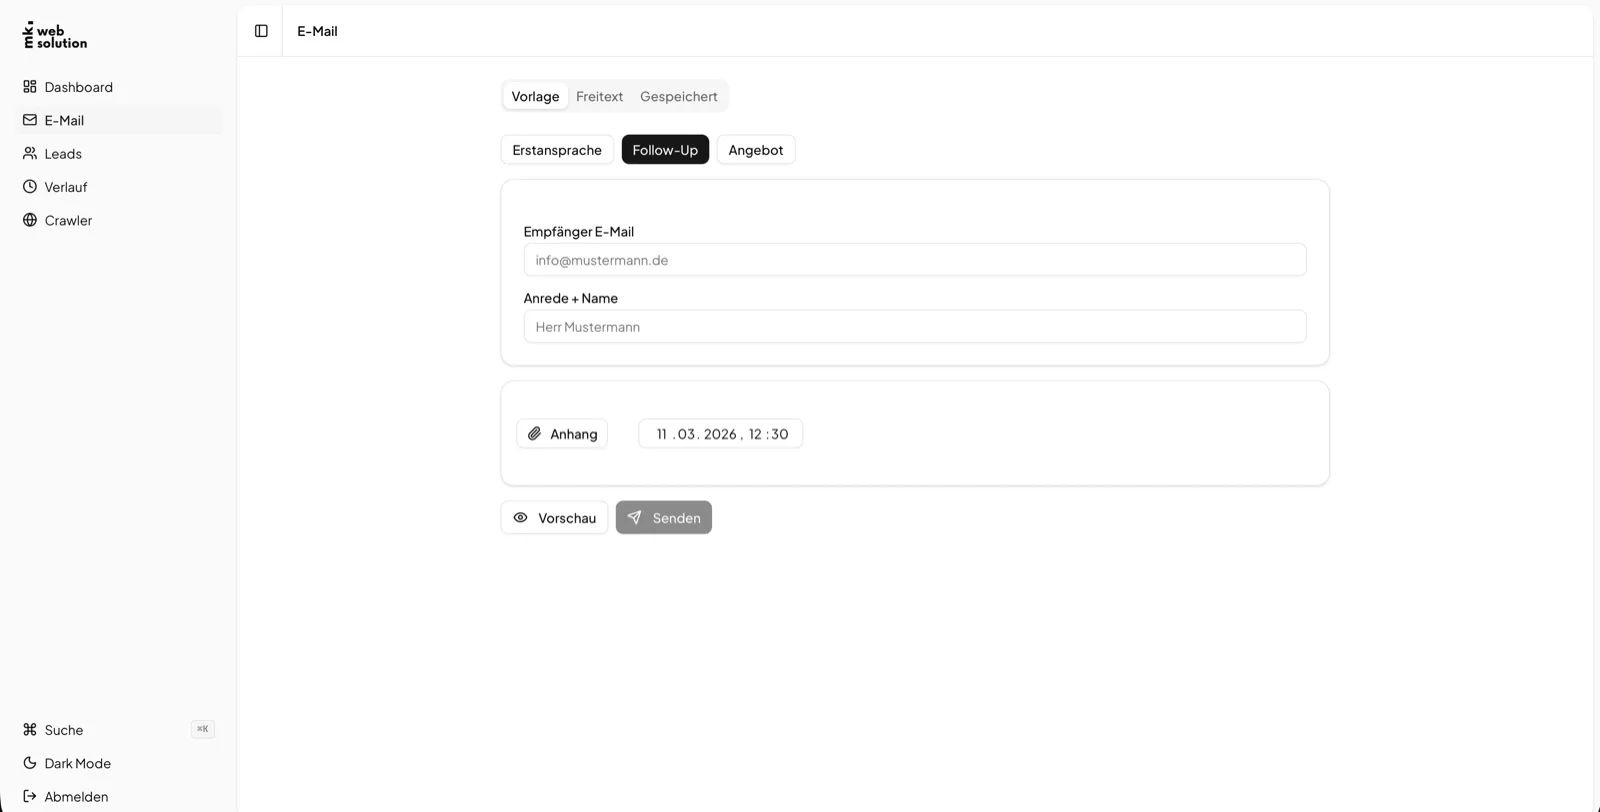This screenshot has height=812, width=1600.
Task: Click the paper plane send icon
Action: (634, 518)
